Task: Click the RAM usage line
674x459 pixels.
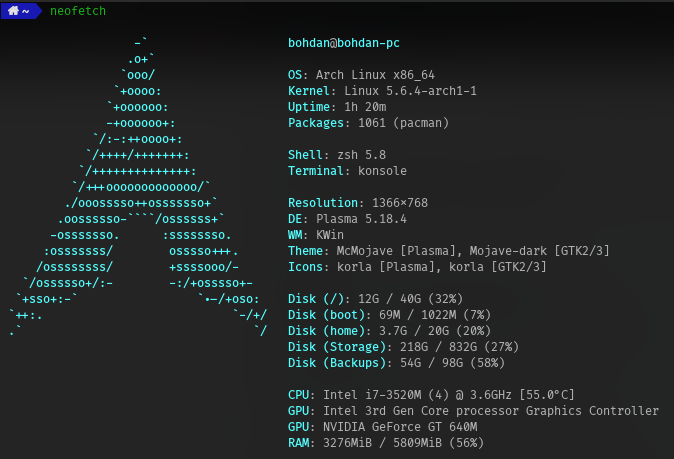Action: pos(386,443)
